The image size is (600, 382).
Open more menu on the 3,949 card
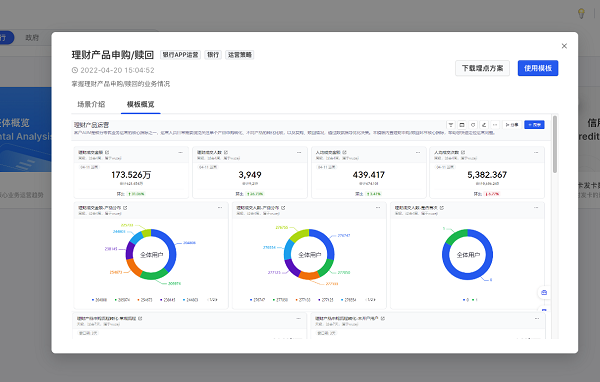click(299, 152)
